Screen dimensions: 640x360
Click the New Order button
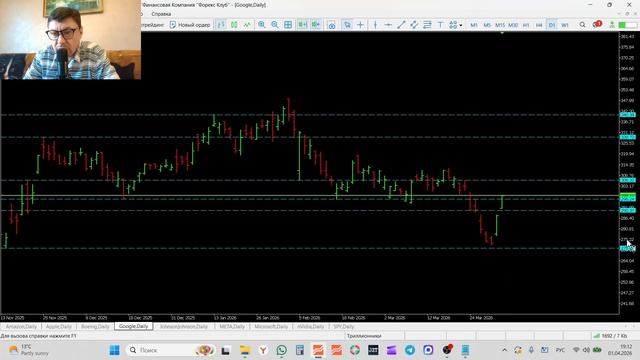click(x=190, y=25)
